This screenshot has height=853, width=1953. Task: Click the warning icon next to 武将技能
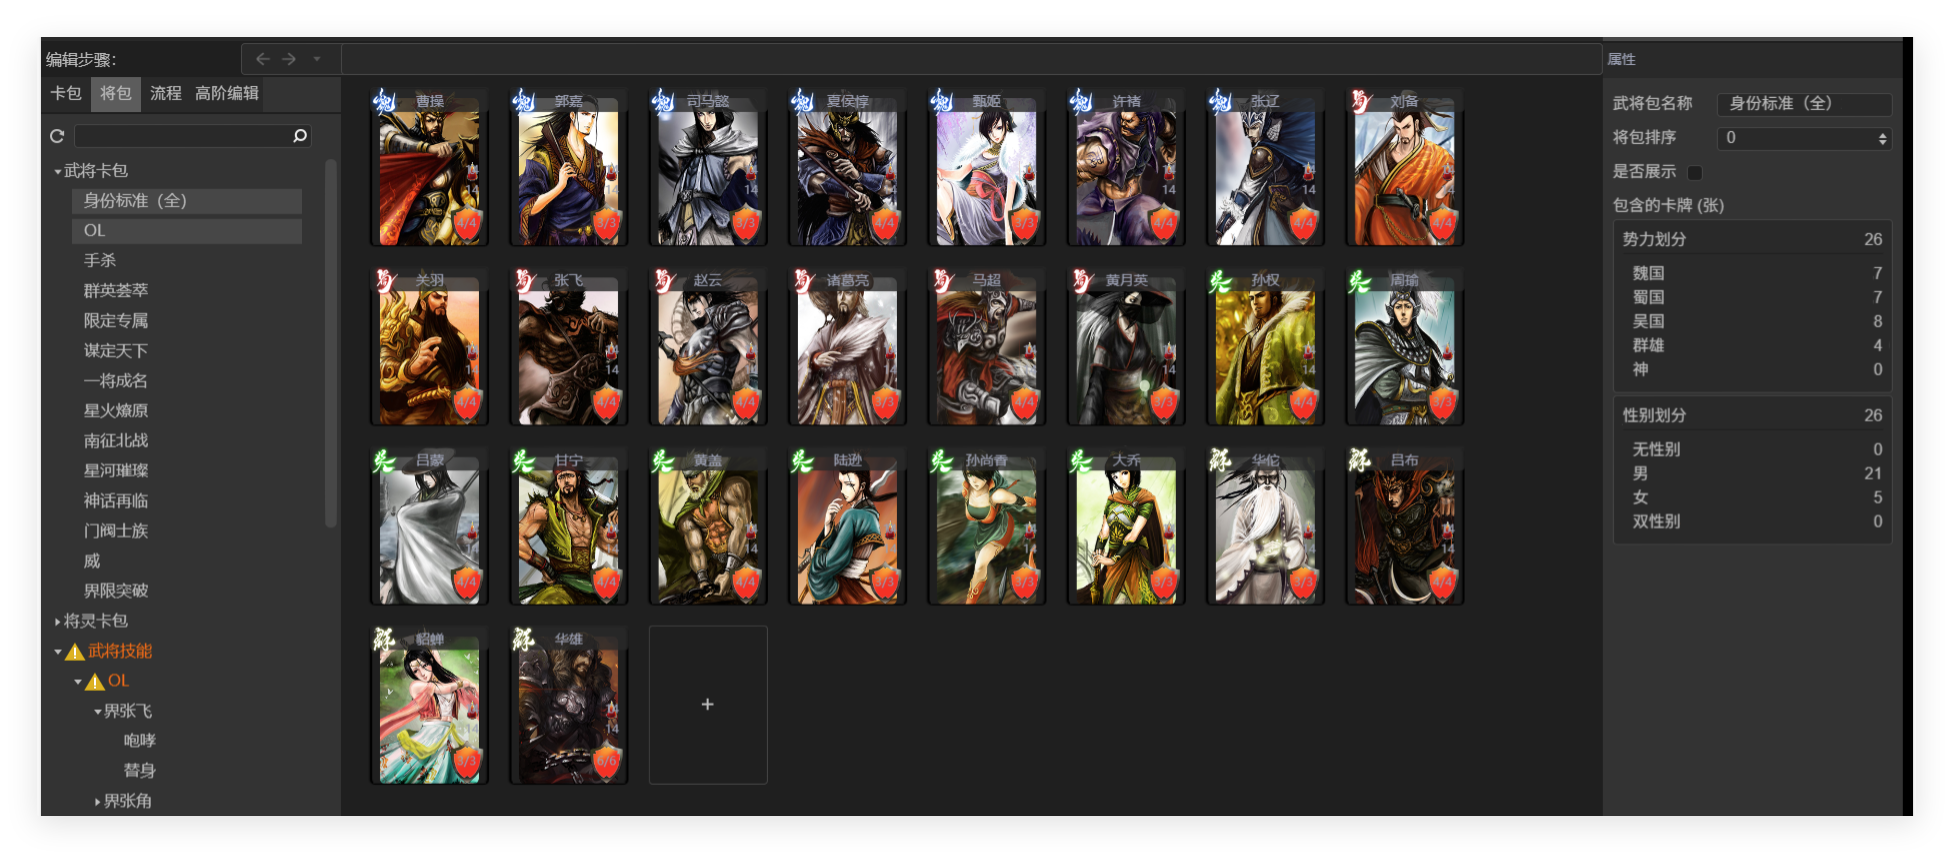pos(75,652)
